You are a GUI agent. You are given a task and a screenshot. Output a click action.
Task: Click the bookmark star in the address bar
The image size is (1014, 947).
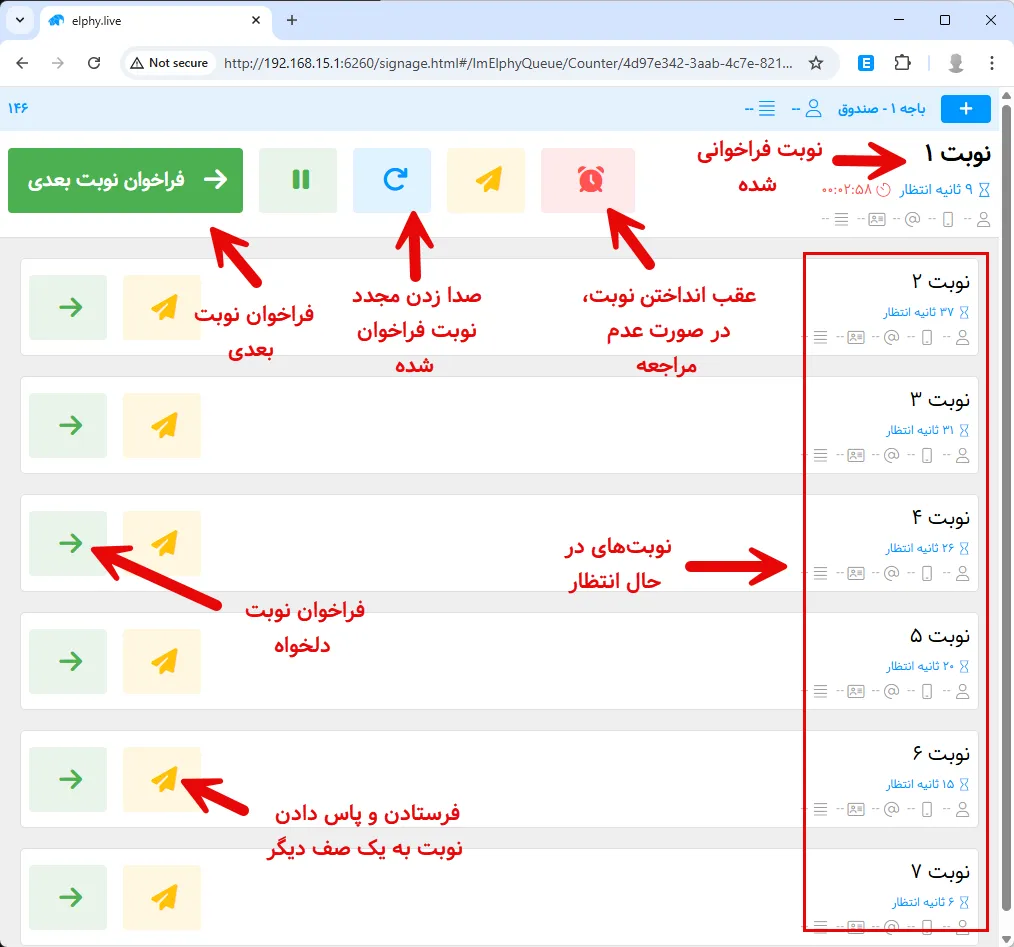click(x=817, y=62)
